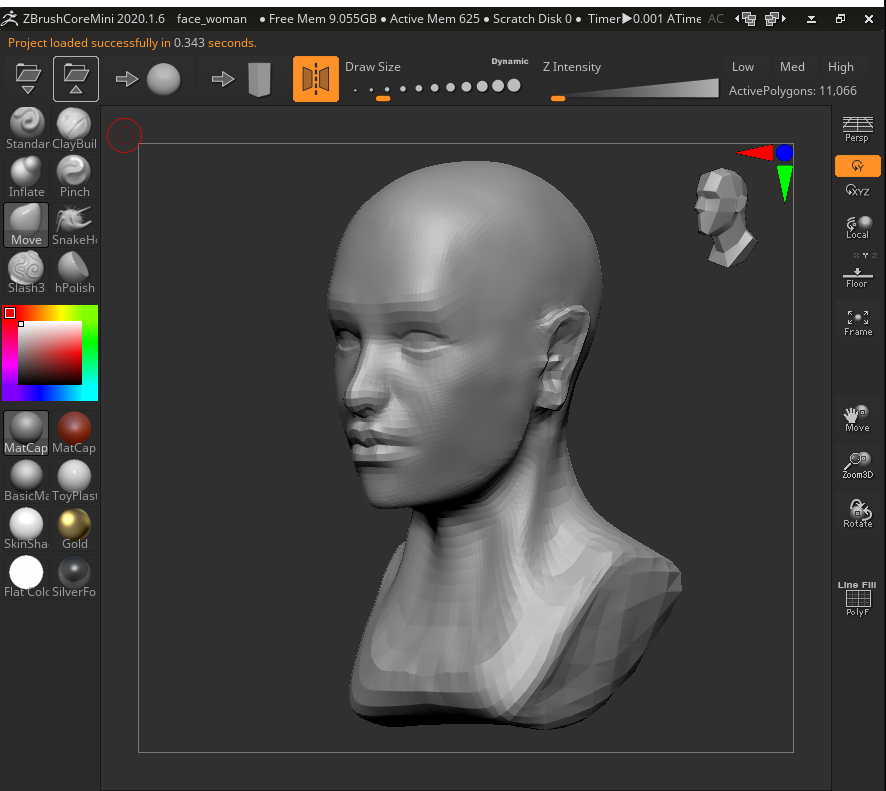
Task: Set mesh resolution to High
Action: click(841, 67)
